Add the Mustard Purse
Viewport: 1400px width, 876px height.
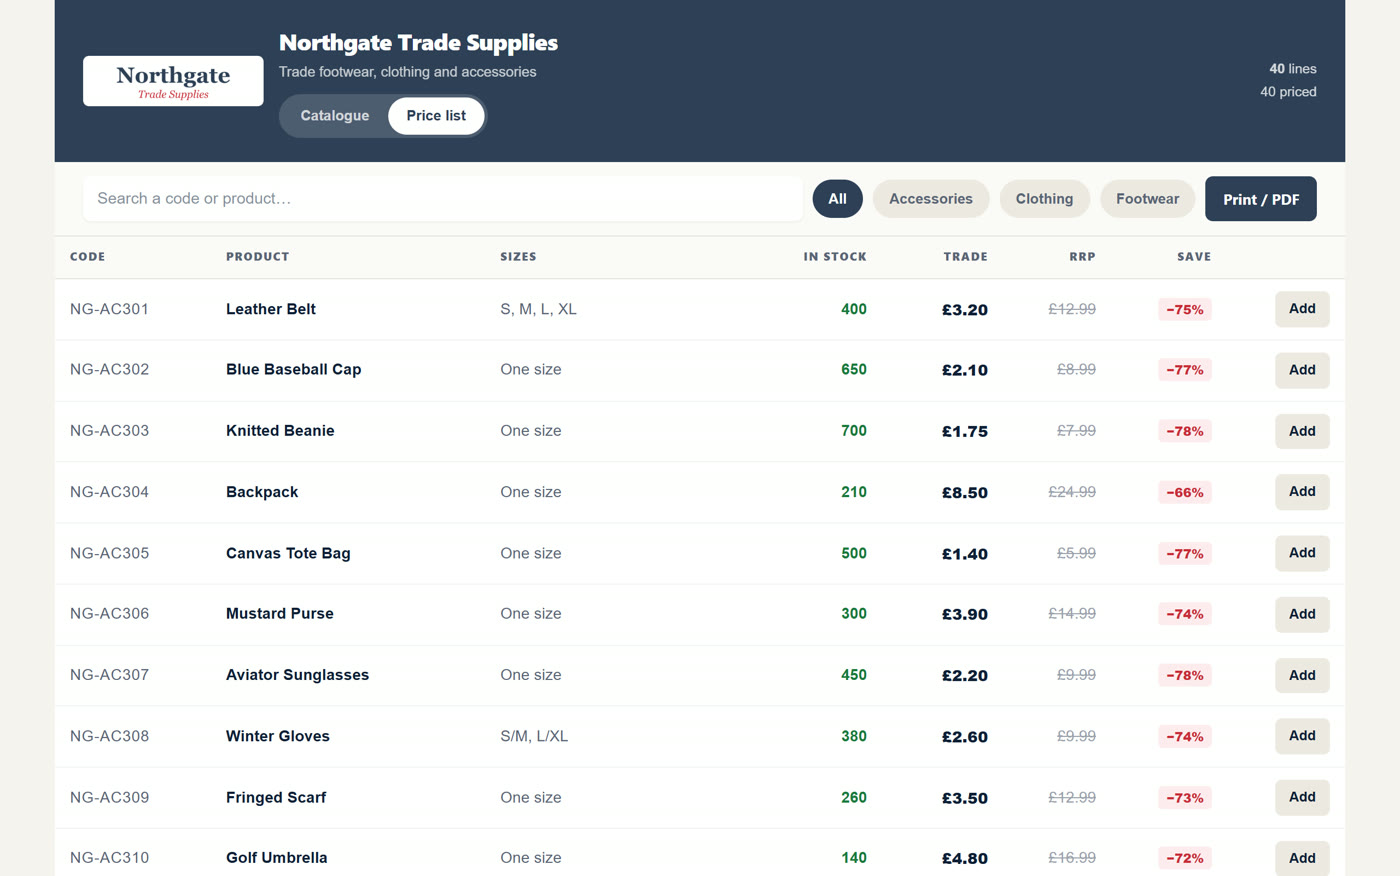click(1302, 614)
